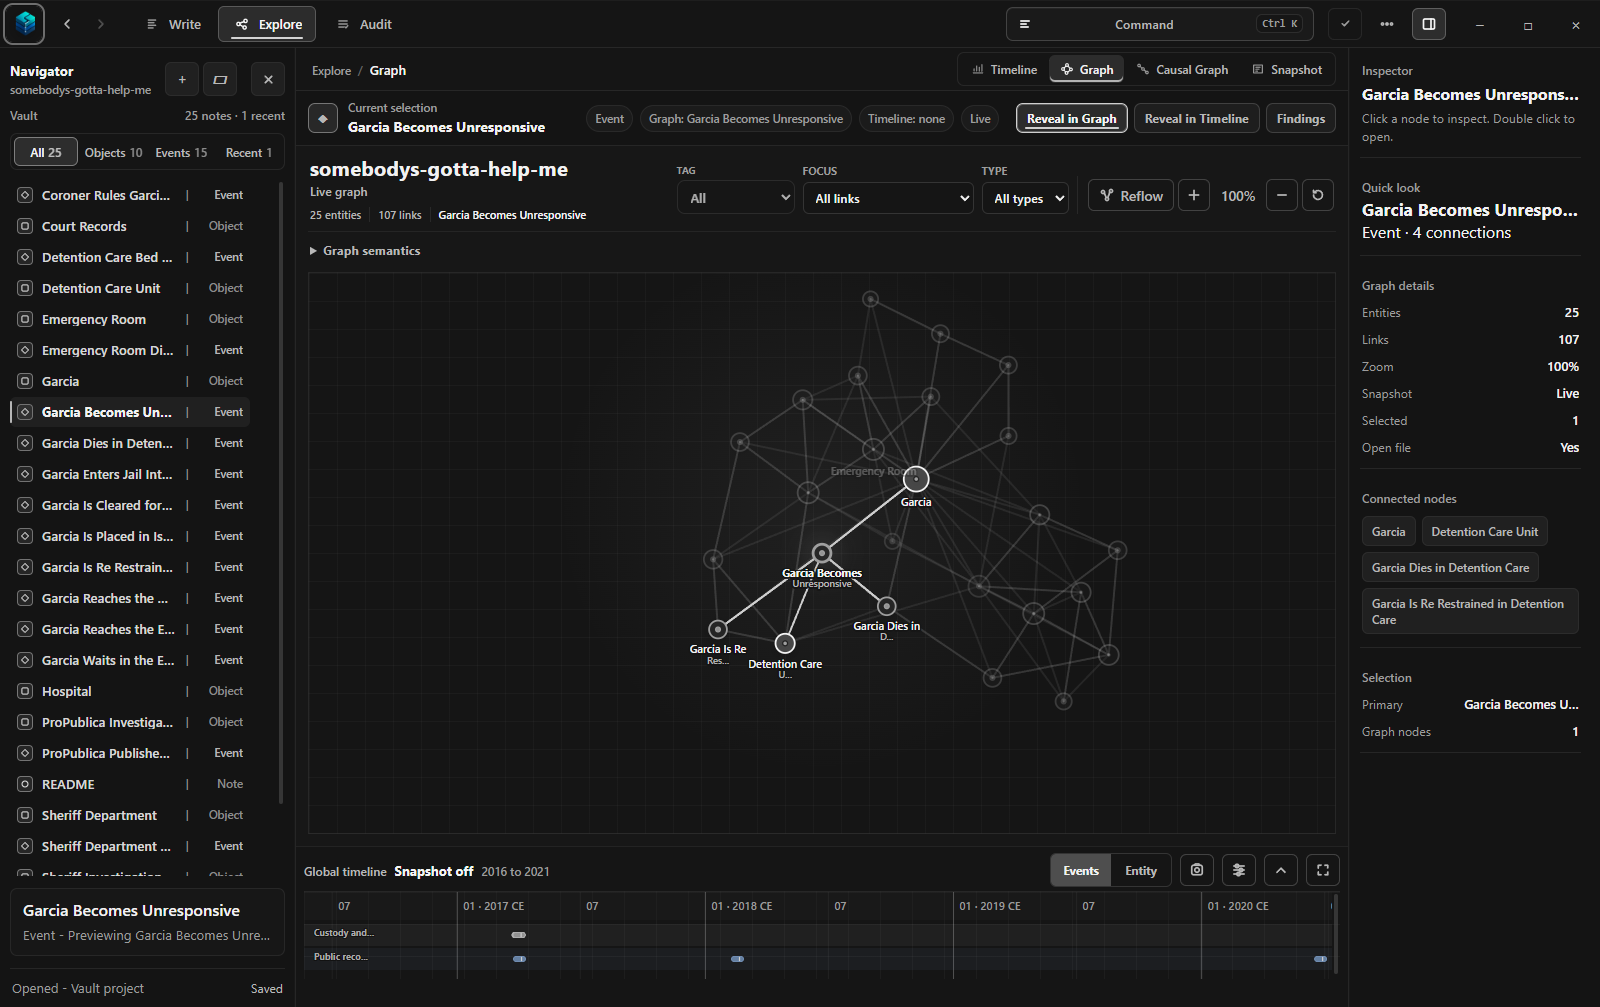Viewport: 1600px width, 1007px height.
Task: Take a timeline snapshot camera icon
Action: (1197, 871)
